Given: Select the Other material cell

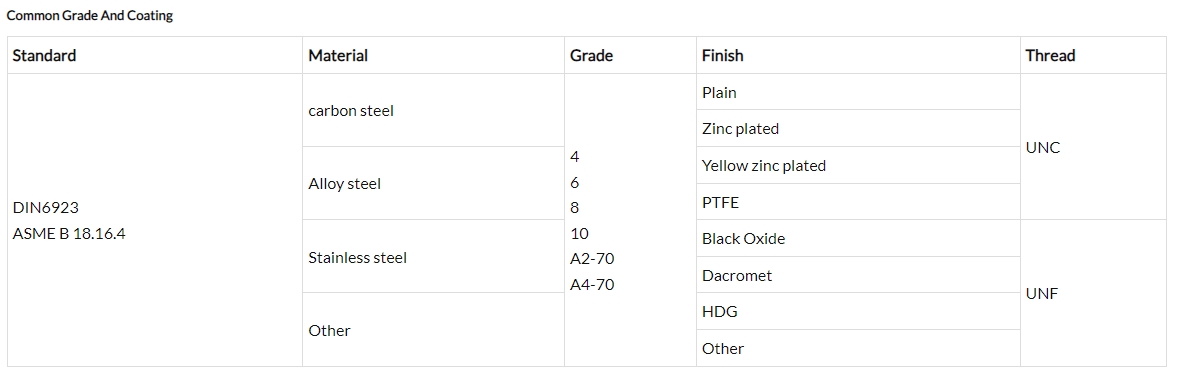Looking at the screenshot, I should [433, 330].
